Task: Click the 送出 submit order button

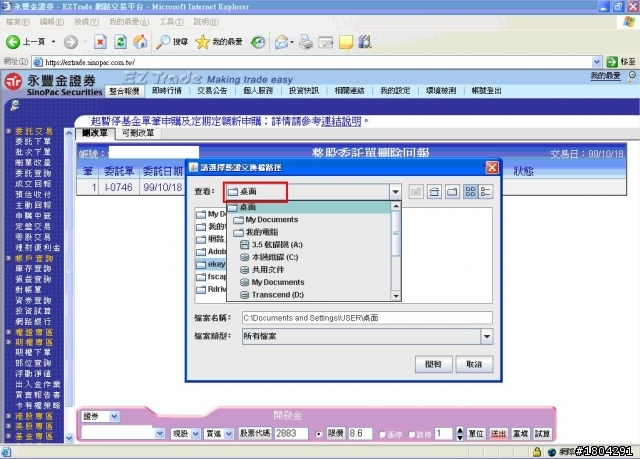Action: click(498, 434)
